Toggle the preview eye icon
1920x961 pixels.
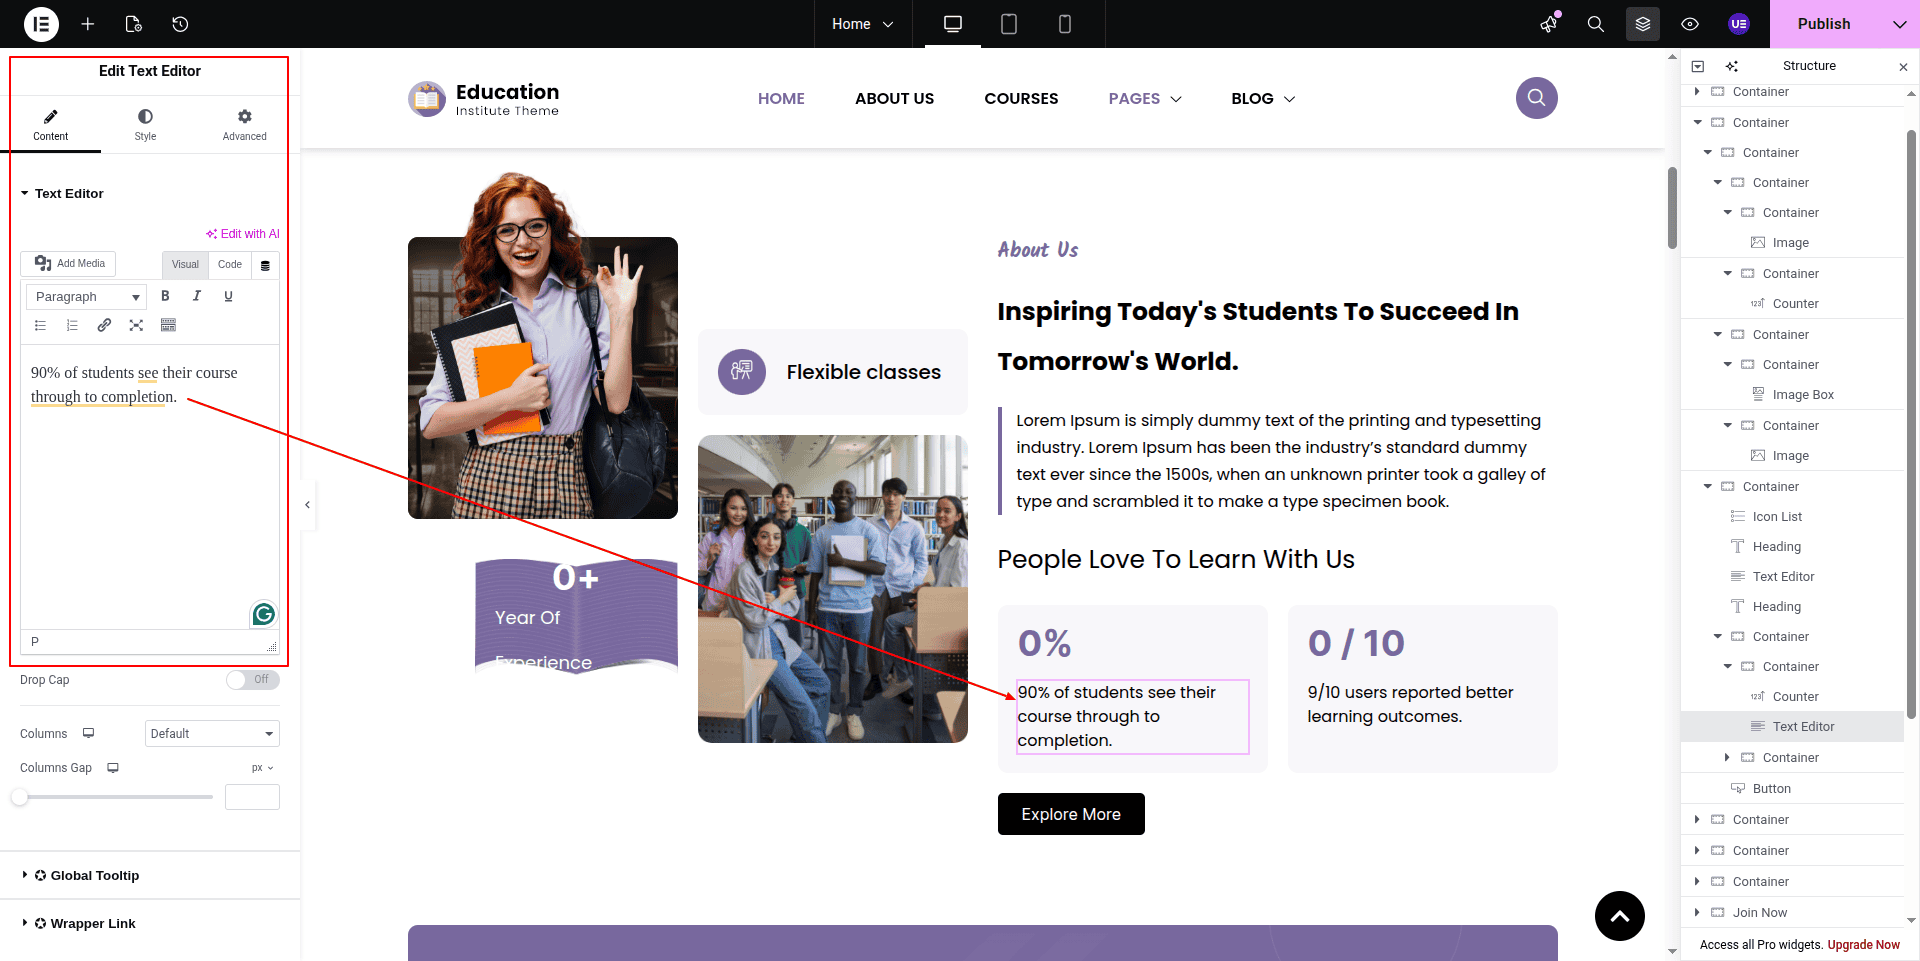[1689, 24]
